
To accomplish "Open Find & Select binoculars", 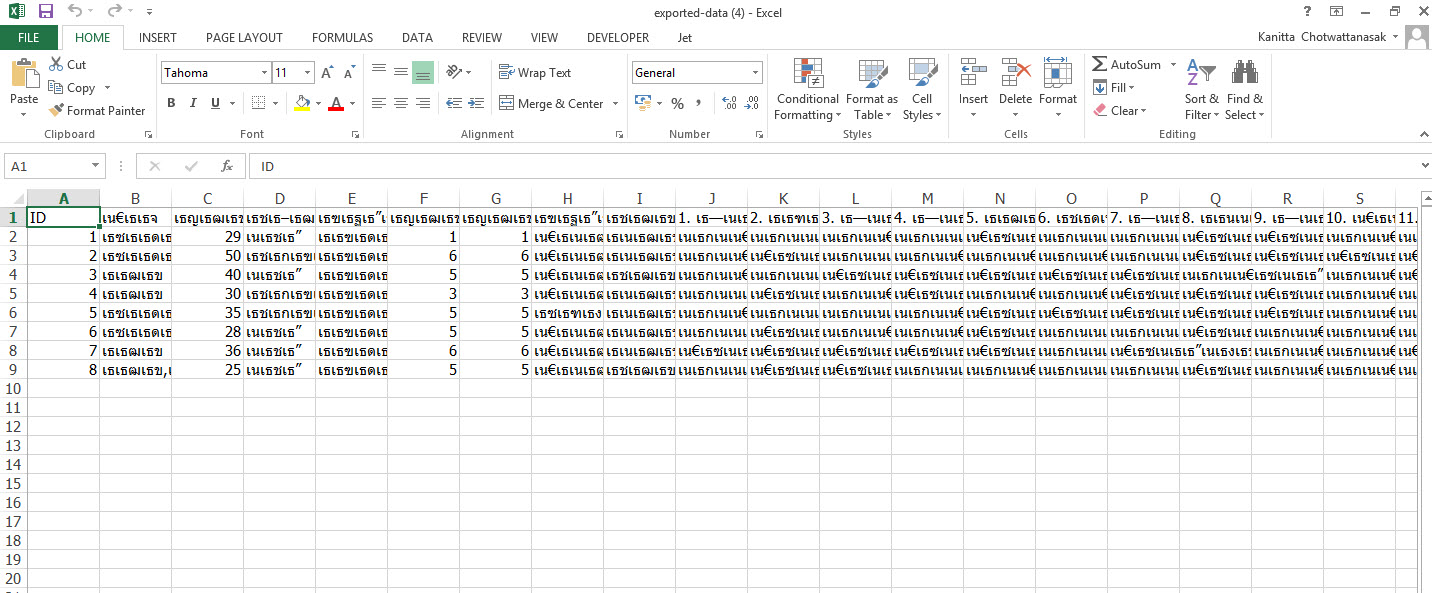I will coord(1245,89).
